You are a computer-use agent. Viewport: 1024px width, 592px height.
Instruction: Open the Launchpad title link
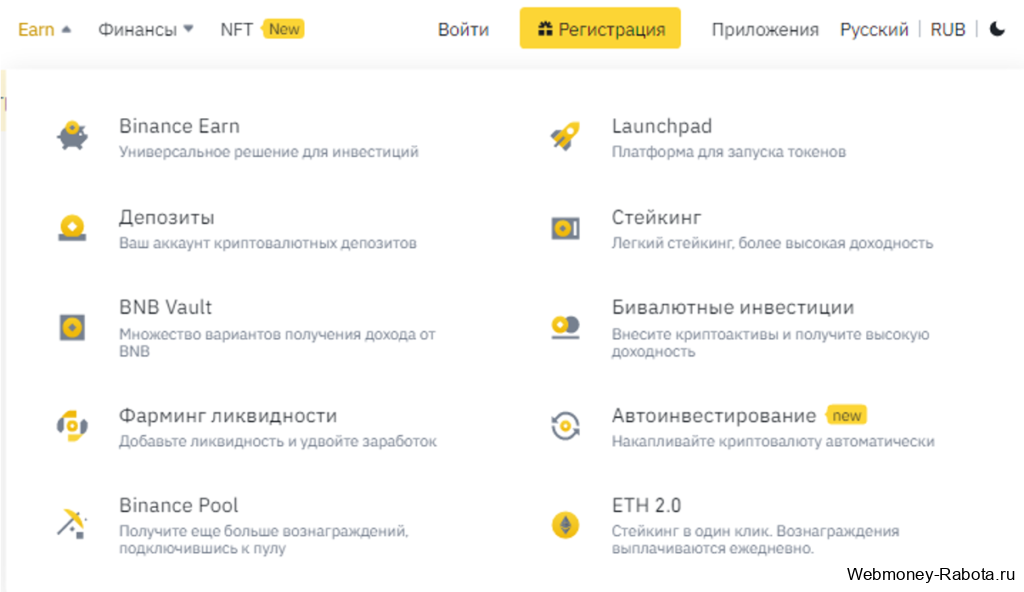tap(662, 125)
